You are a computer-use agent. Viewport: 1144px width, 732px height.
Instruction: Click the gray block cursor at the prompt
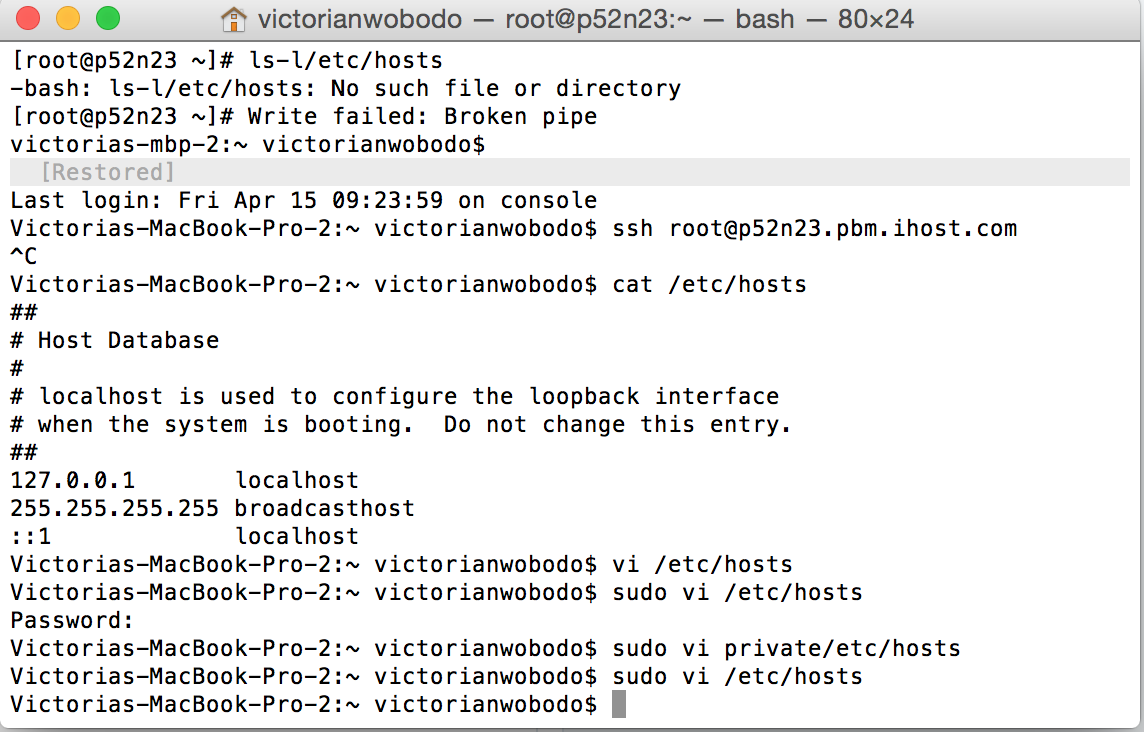coord(619,704)
